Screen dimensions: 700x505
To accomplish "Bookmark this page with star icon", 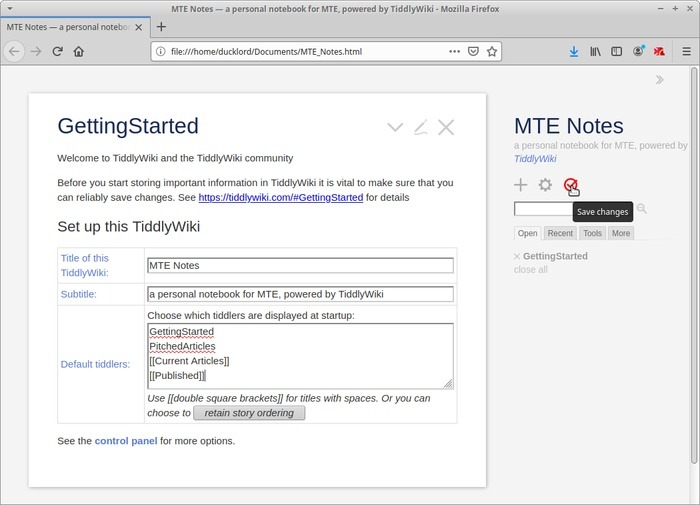I will (x=492, y=52).
